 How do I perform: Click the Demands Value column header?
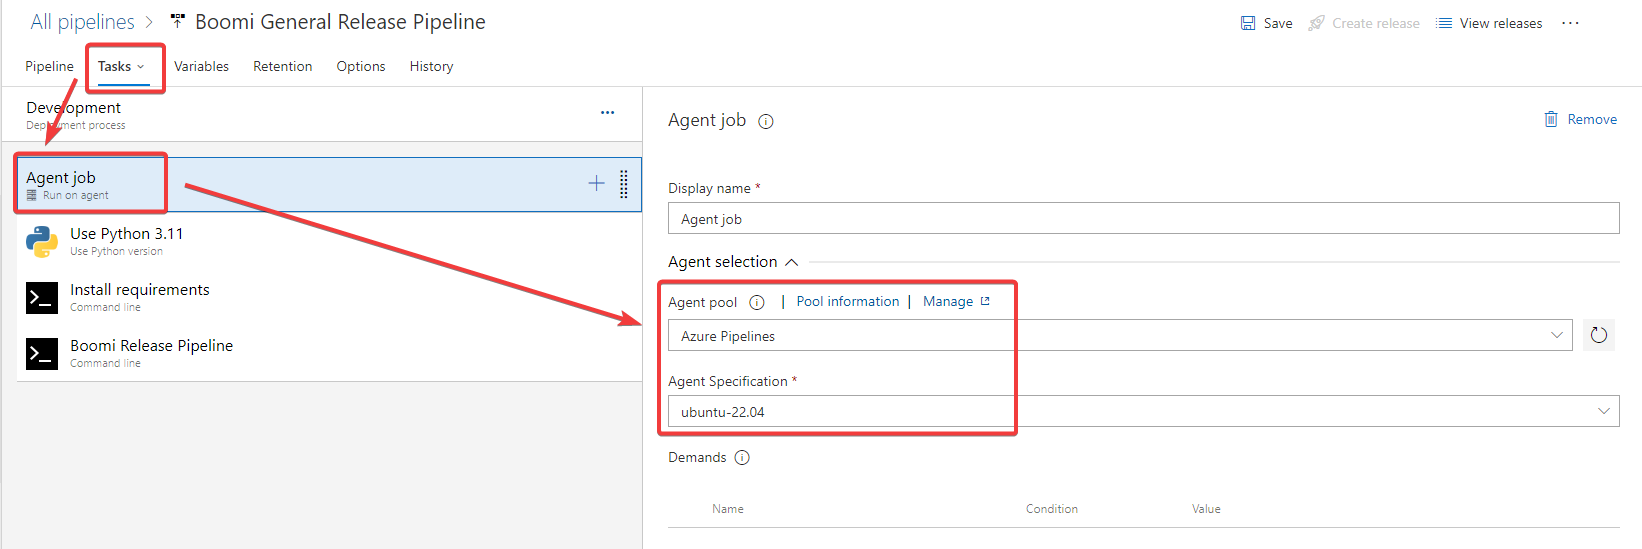pos(1205,509)
